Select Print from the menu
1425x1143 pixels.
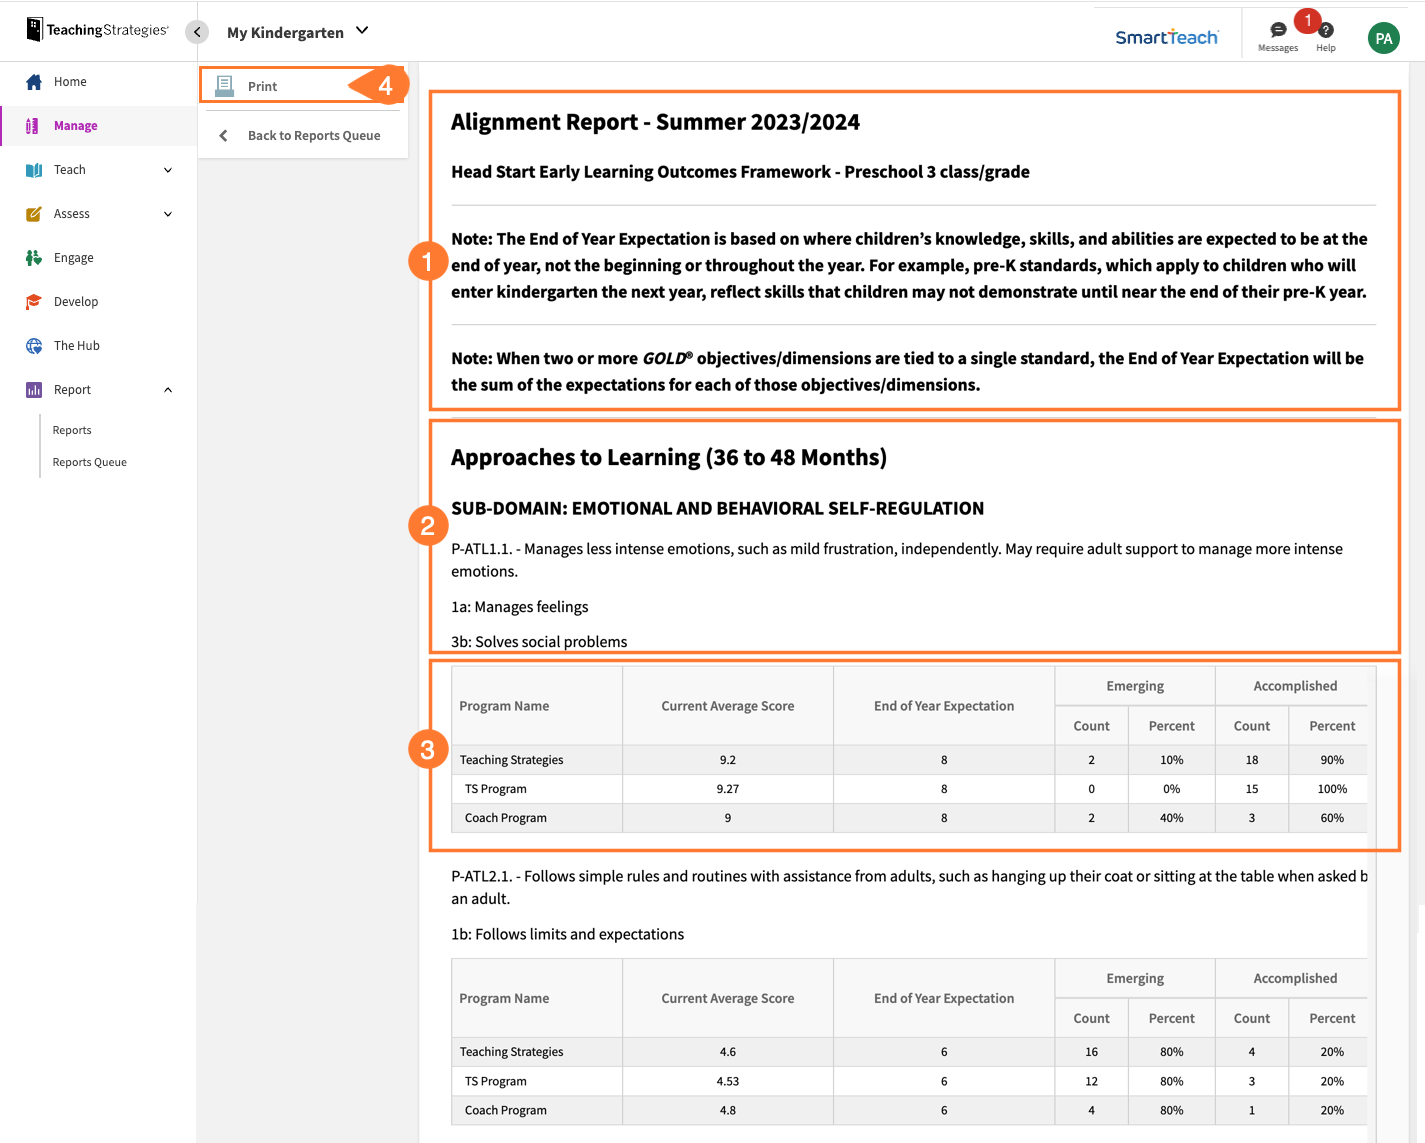click(x=263, y=85)
